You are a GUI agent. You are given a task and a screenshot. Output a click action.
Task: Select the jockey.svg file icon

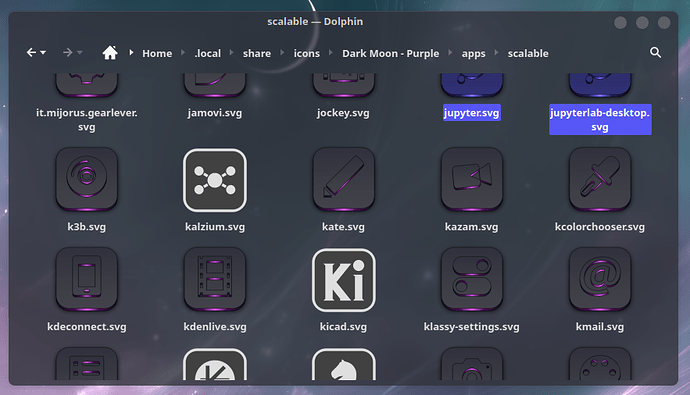point(343,85)
